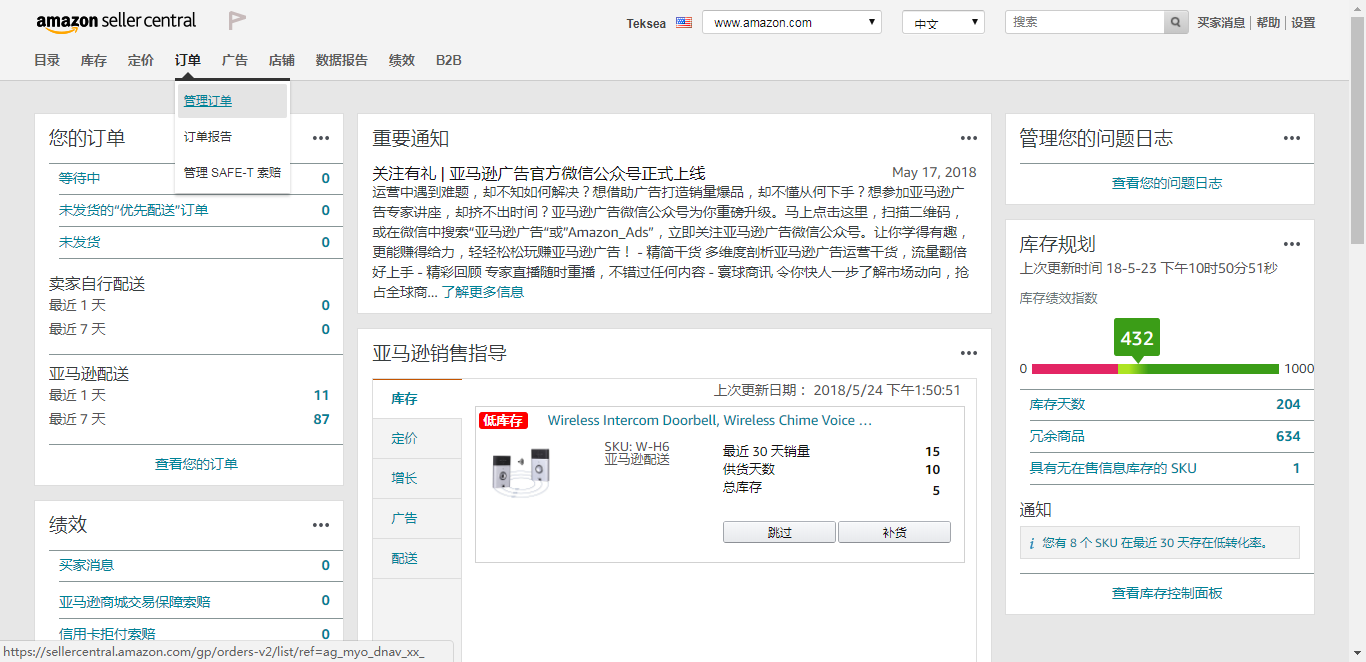Click the US flag icon next to Teksea
This screenshot has width=1366, height=662.
684,22
